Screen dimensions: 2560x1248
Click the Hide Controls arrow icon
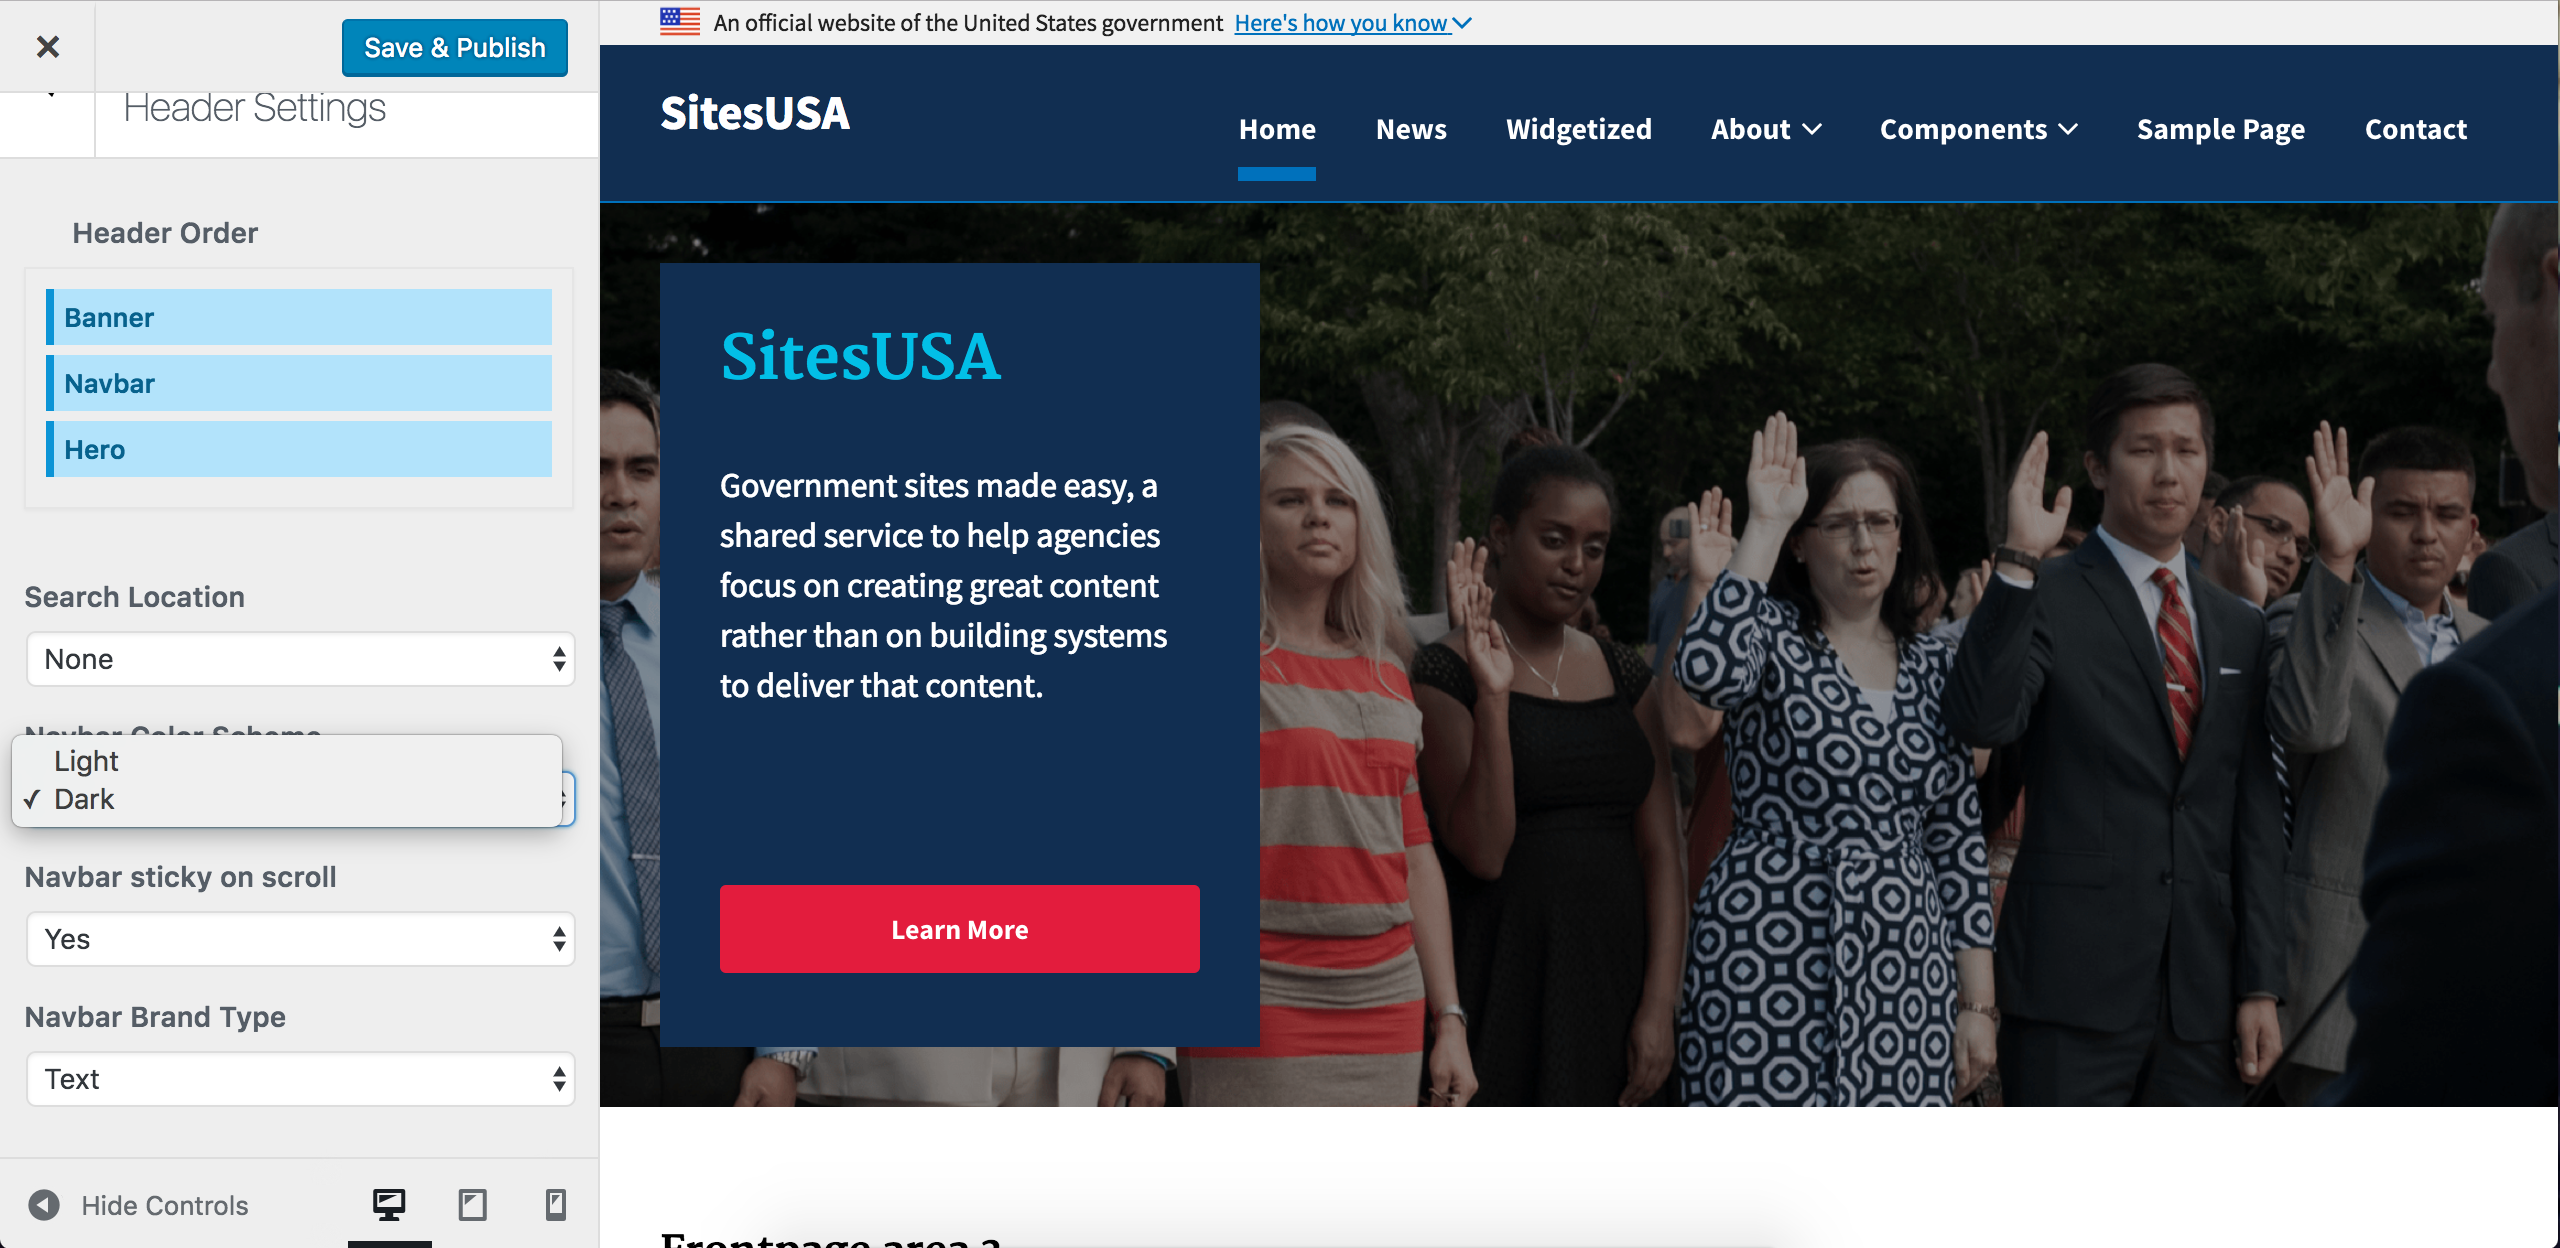43,1205
